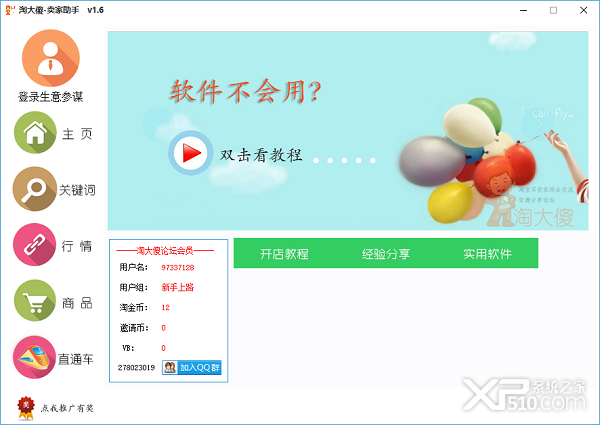Viewport: 600px width, 425px height.
Task: Click the 加入QQ群 button
Action: [x=192, y=368]
